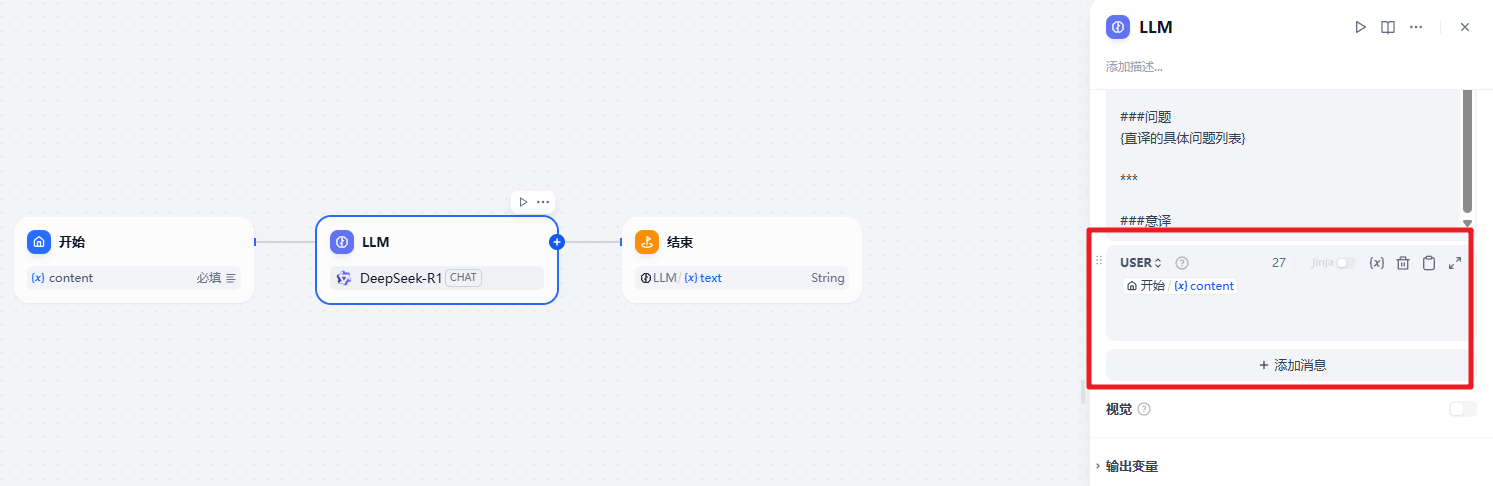Image resolution: width=1493 pixels, height=486 pixels.
Task: Open the three-dot menu in LLM panel header
Action: click(1416, 27)
